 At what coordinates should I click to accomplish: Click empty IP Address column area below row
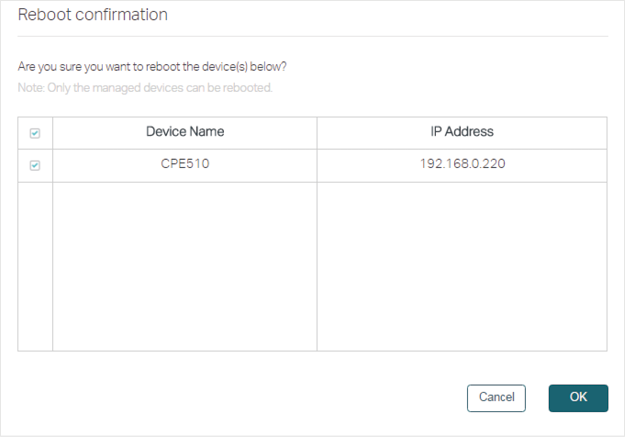click(x=462, y=267)
